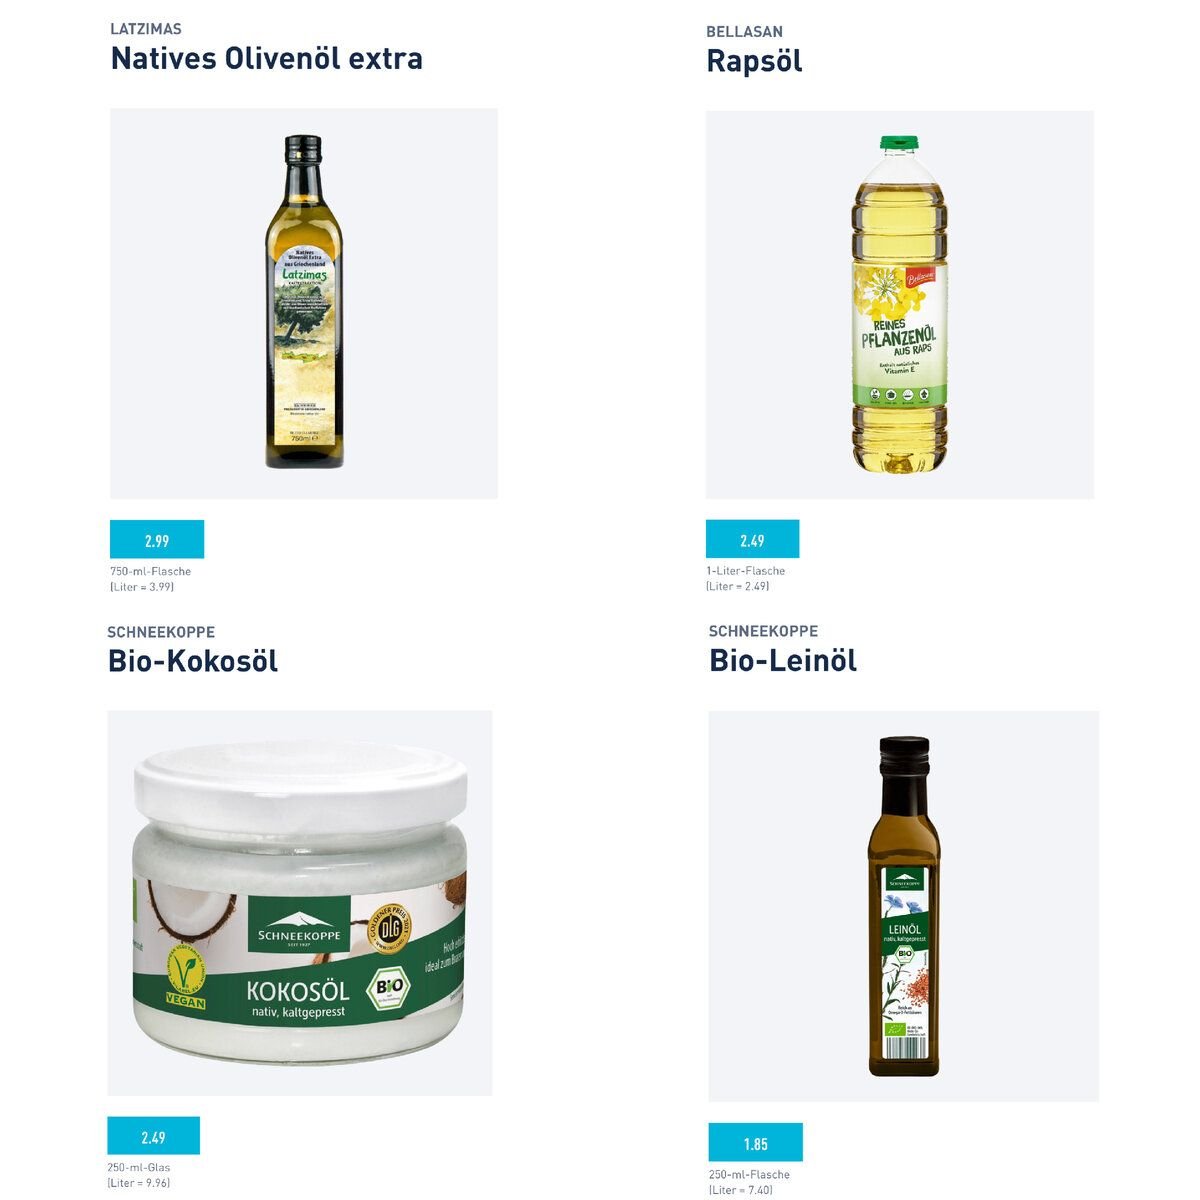Click the SCHNEEKOPPE brand label above Bio-Kokosöl
Viewport: 1200px width, 1200px height.
(x=161, y=632)
